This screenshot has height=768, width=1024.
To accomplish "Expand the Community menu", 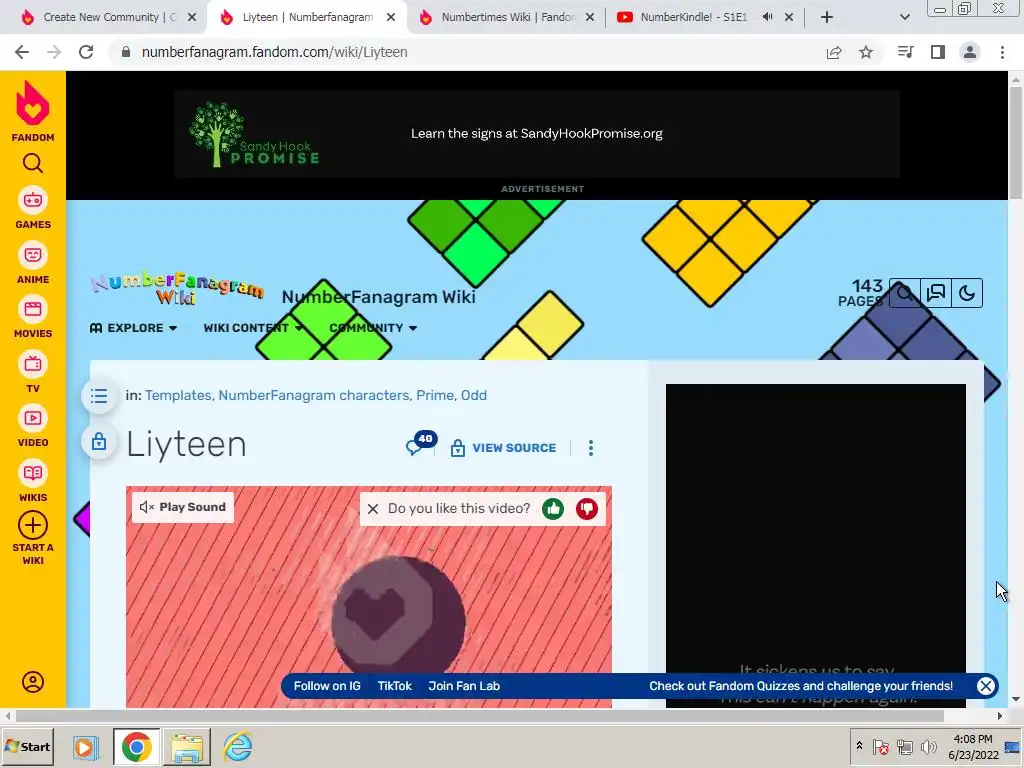I will click(373, 328).
